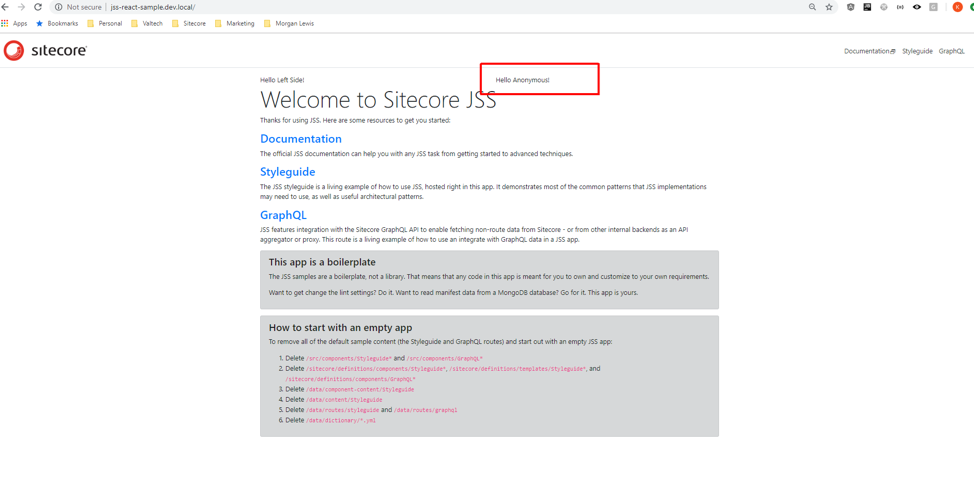
Task: Click the Angular shield extension icon
Action: (x=850, y=7)
